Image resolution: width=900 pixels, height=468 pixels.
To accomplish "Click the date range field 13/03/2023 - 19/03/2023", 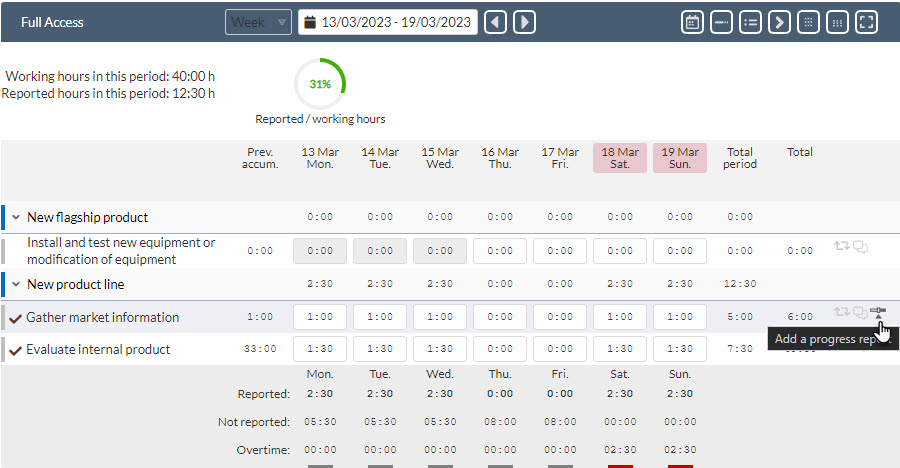I will tap(388, 22).
